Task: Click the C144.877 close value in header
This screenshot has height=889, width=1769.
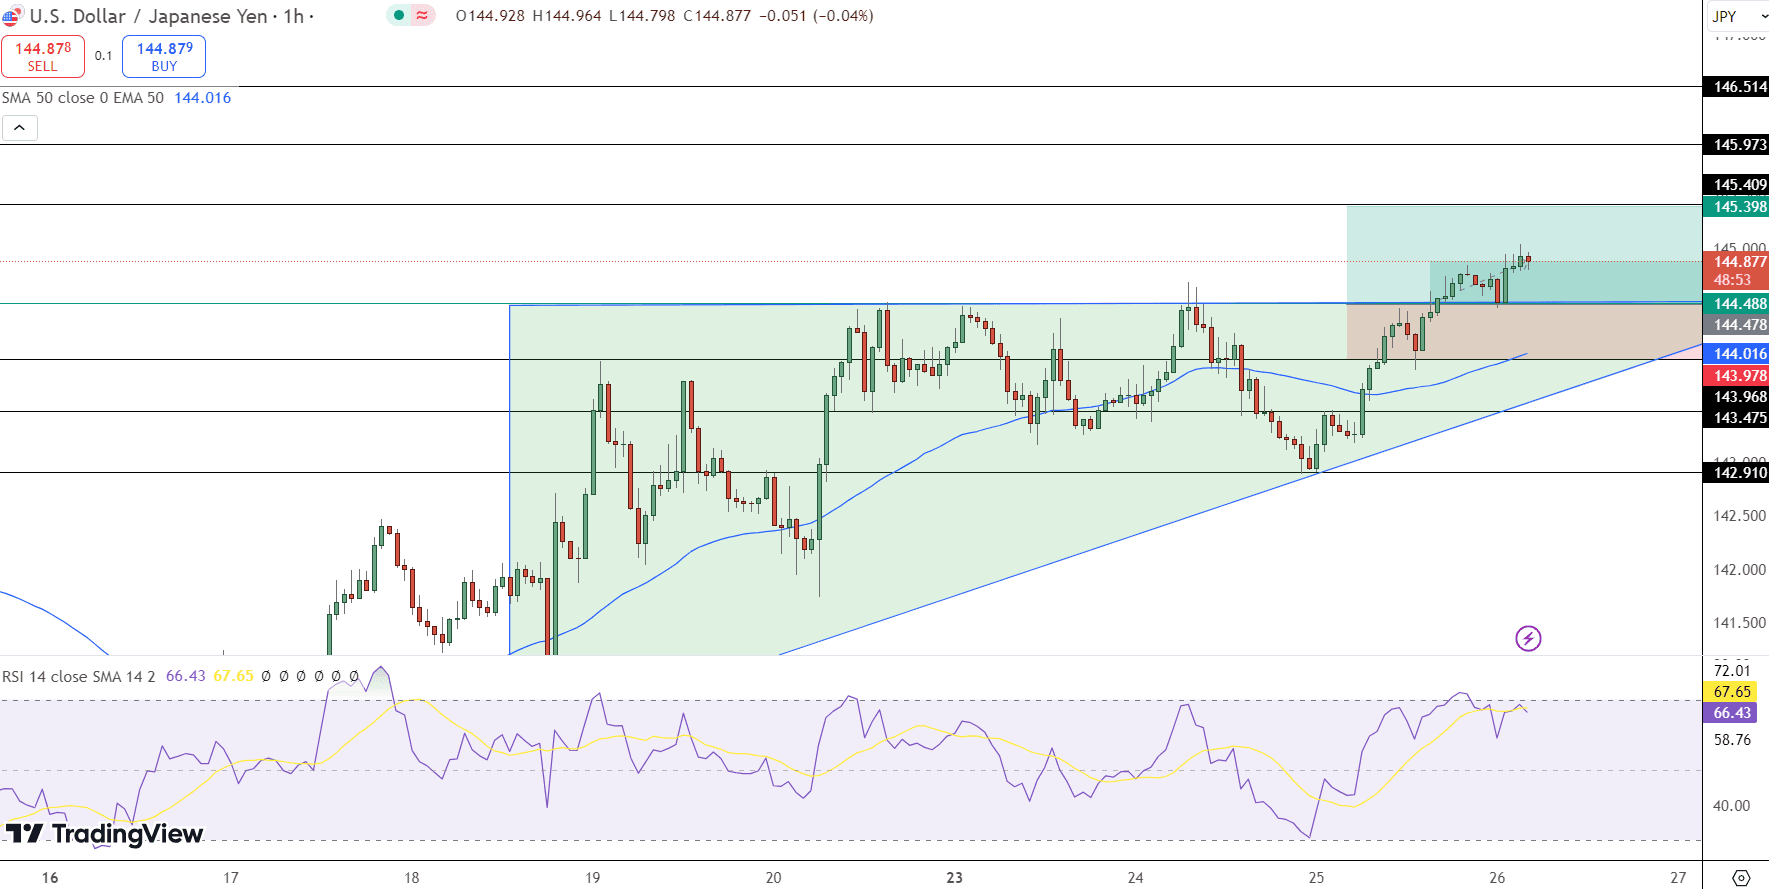Action: 717,16
